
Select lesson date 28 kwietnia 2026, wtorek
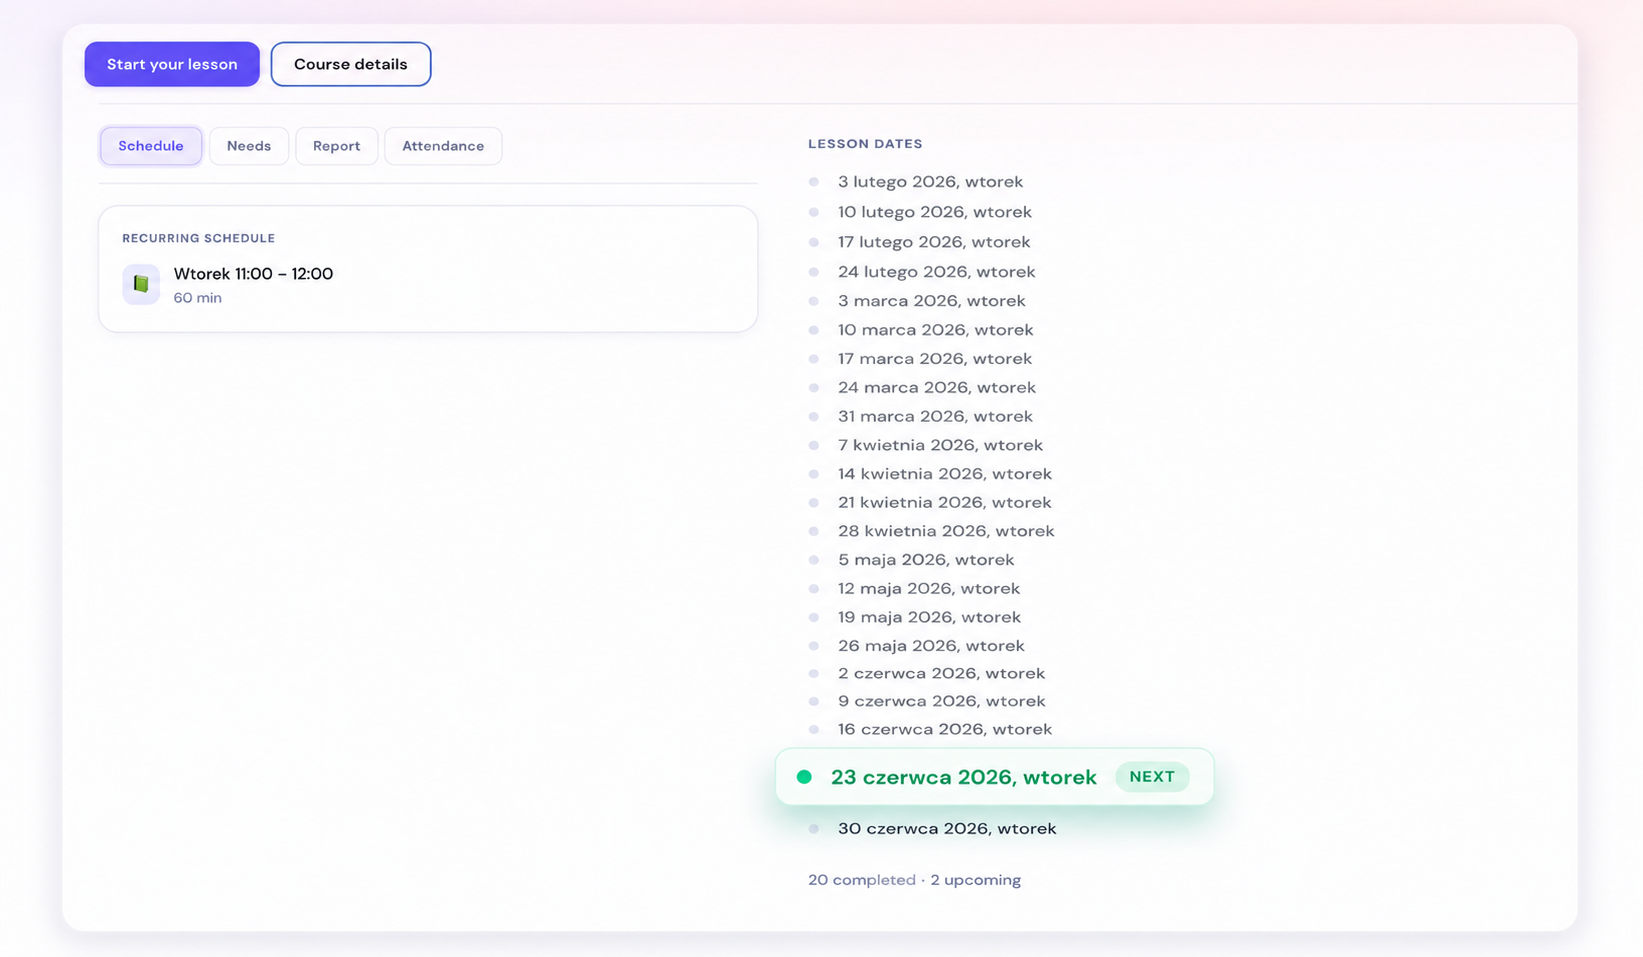pos(946,532)
